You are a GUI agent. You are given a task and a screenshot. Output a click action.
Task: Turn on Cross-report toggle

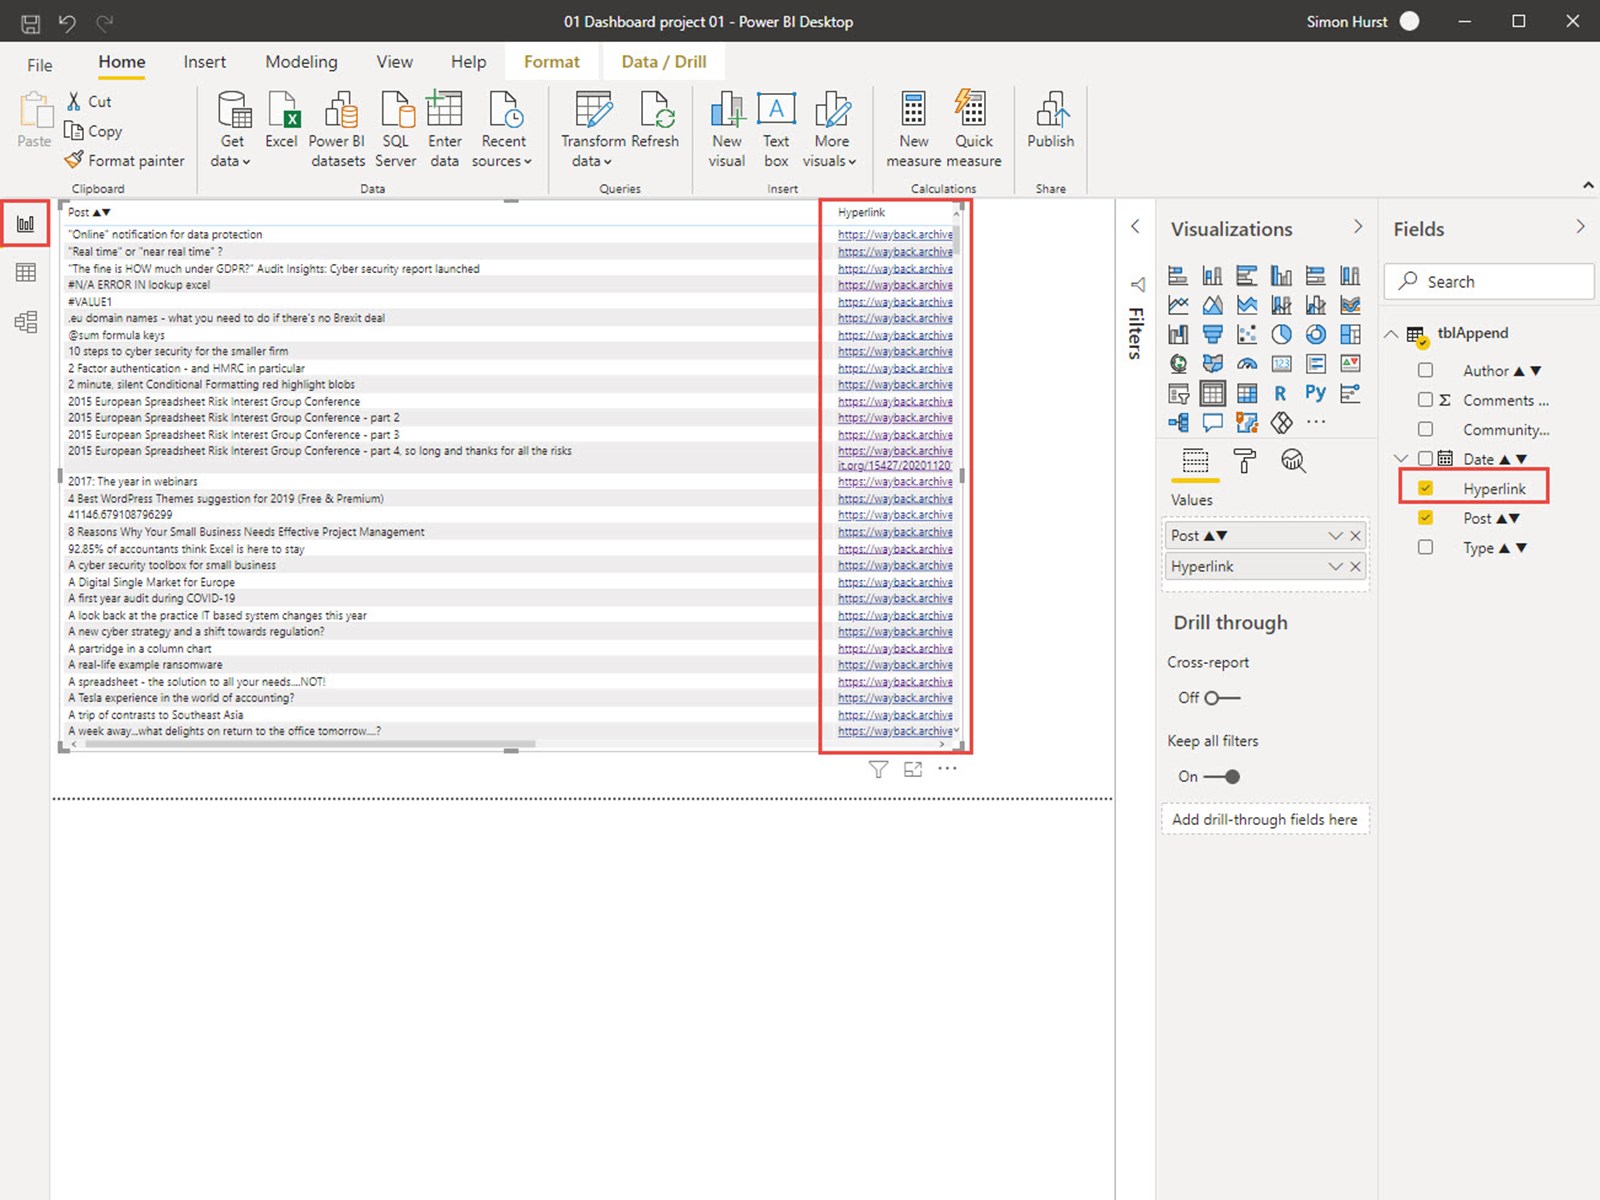(1221, 698)
